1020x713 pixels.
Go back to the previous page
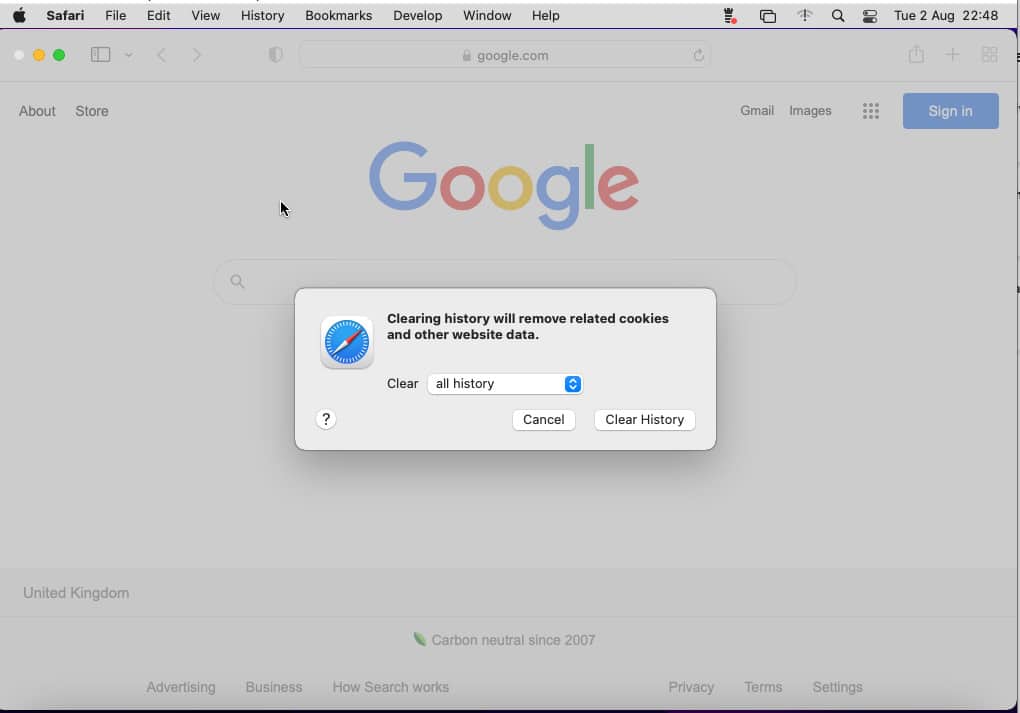162,55
